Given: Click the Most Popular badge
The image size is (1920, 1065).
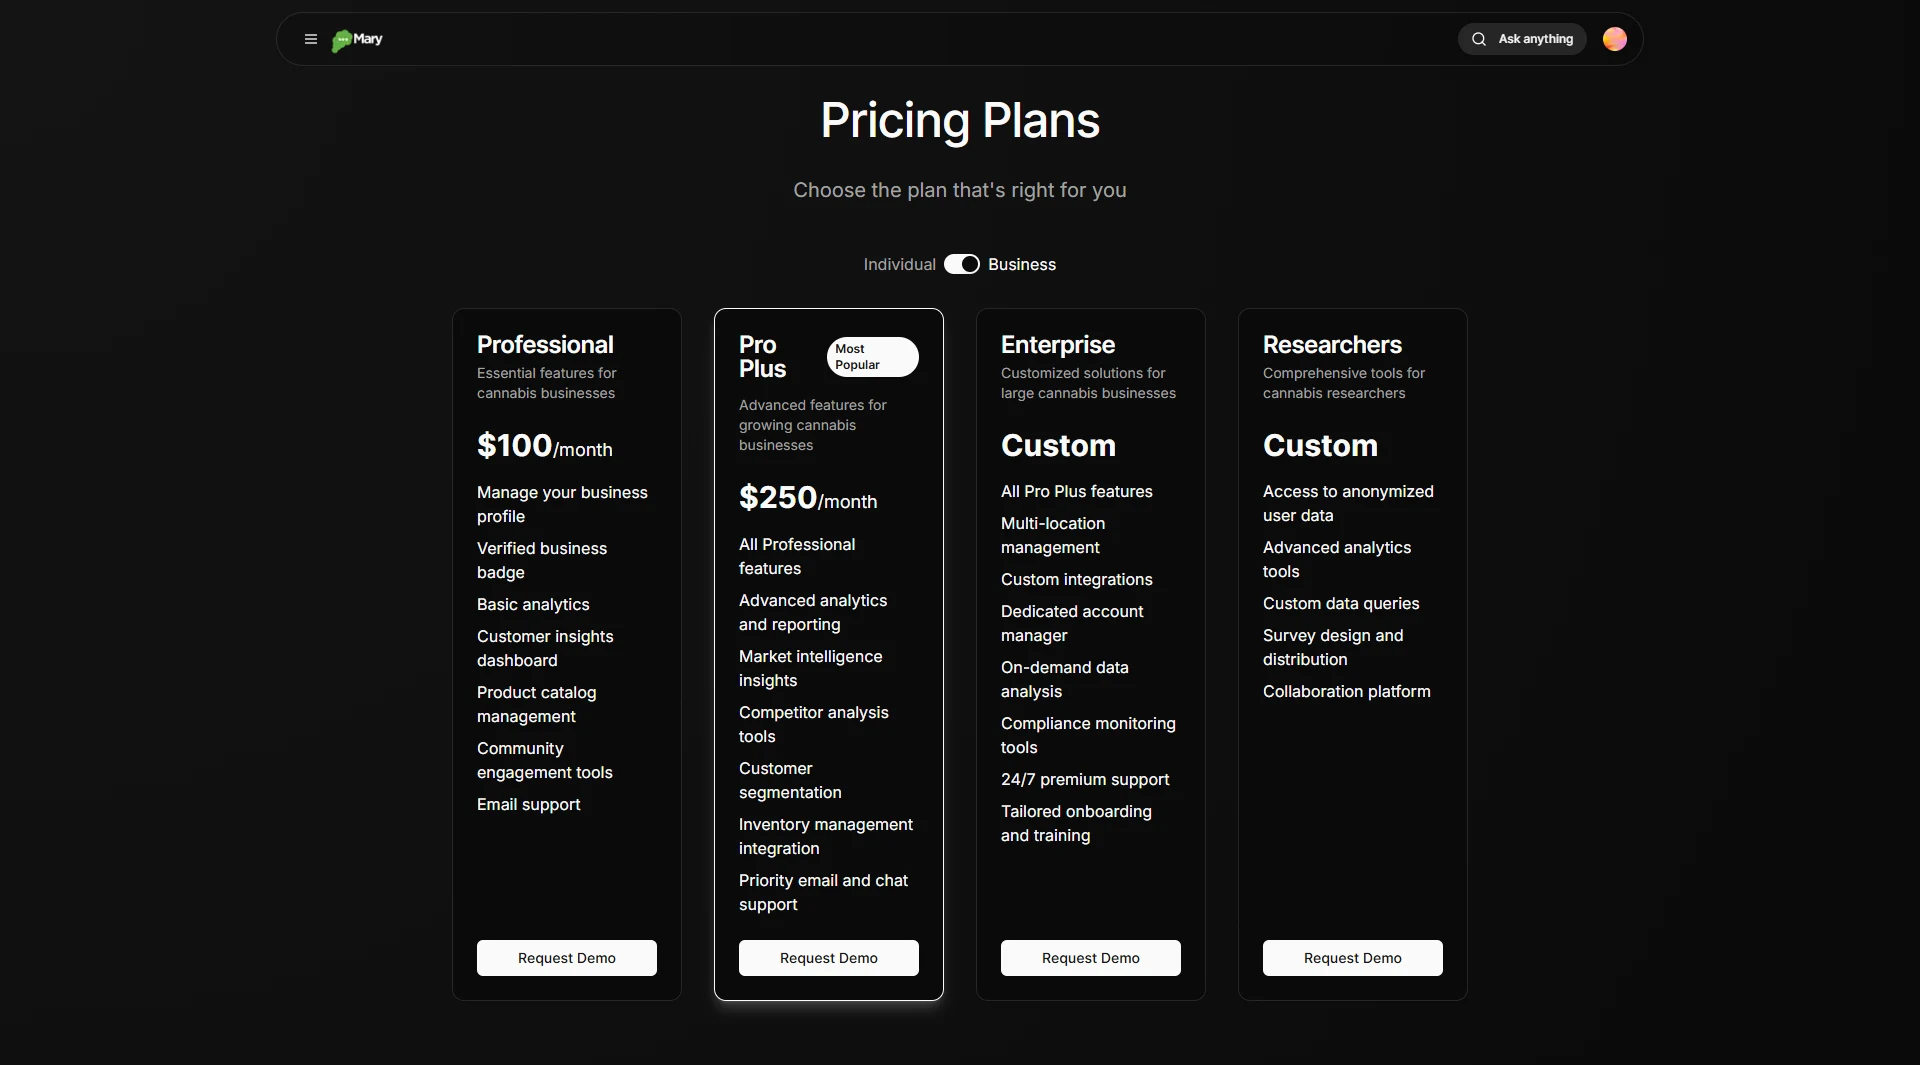Looking at the screenshot, I should 872,357.
